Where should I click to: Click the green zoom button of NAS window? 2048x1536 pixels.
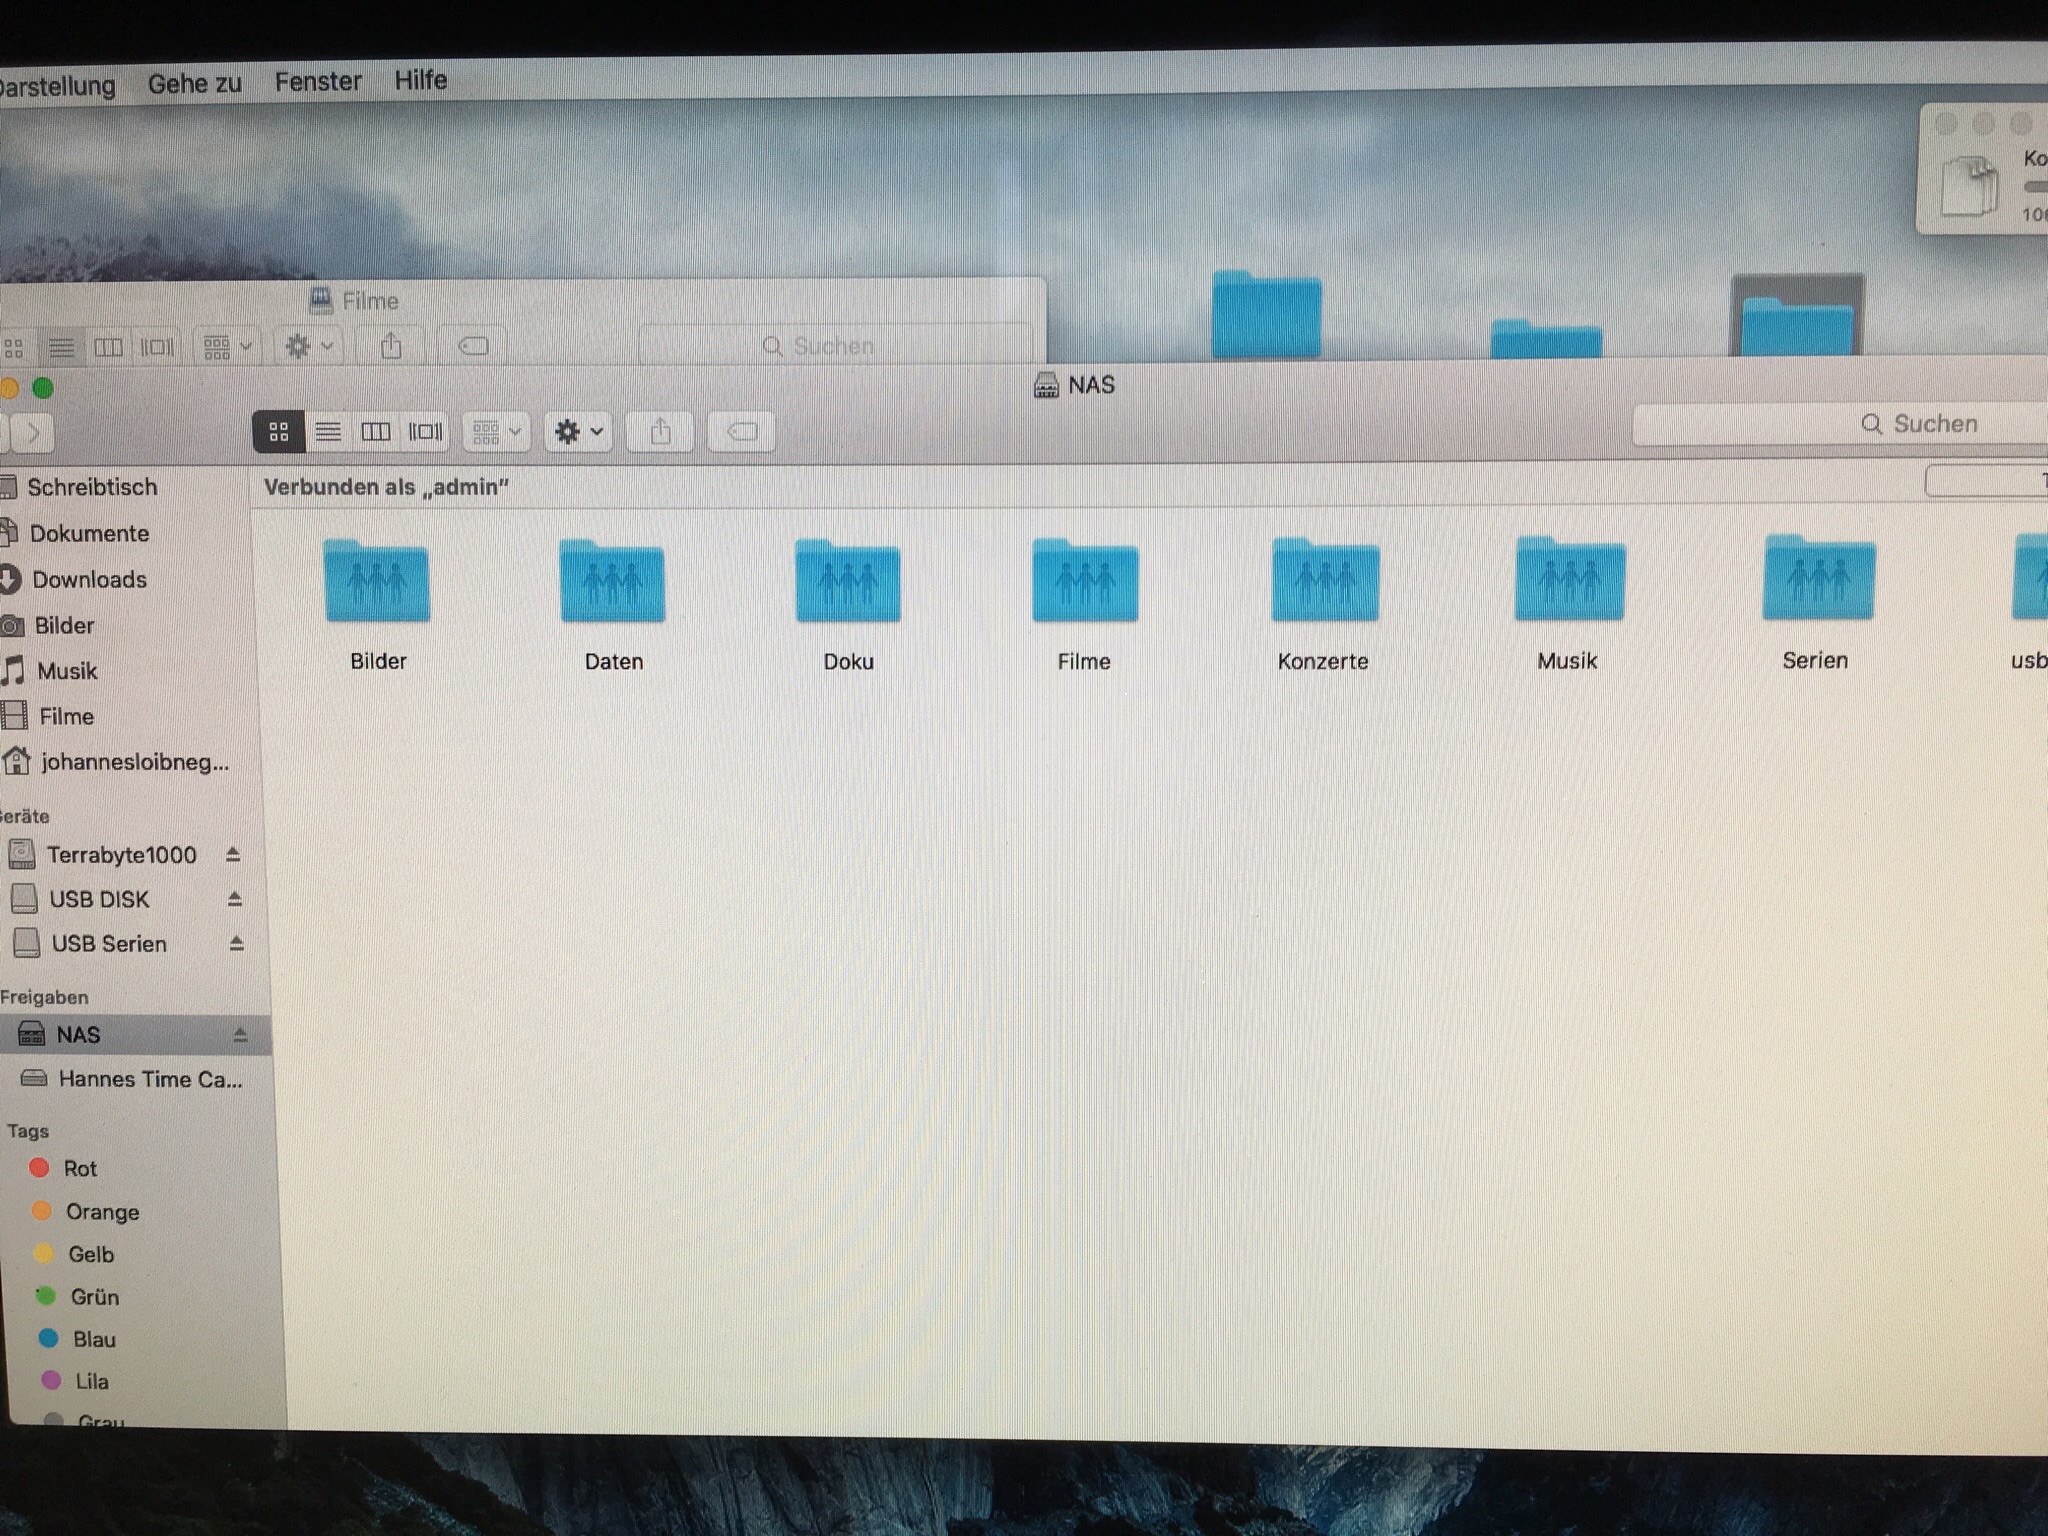point(43,388)
